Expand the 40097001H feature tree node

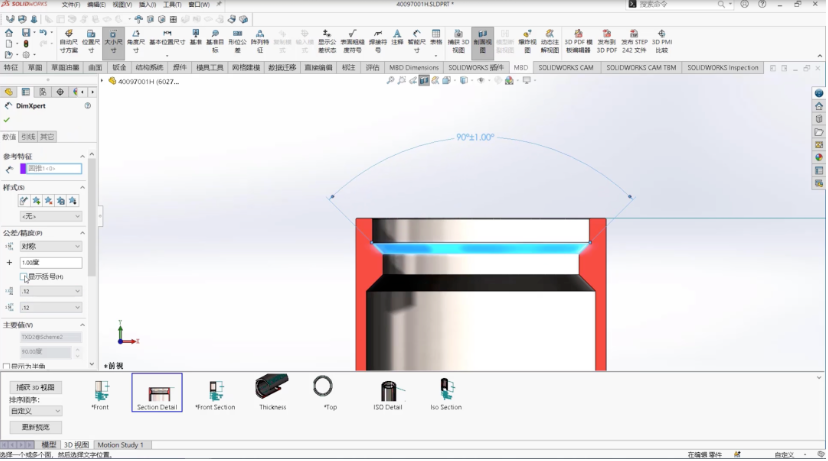click(x=102, y=81)
